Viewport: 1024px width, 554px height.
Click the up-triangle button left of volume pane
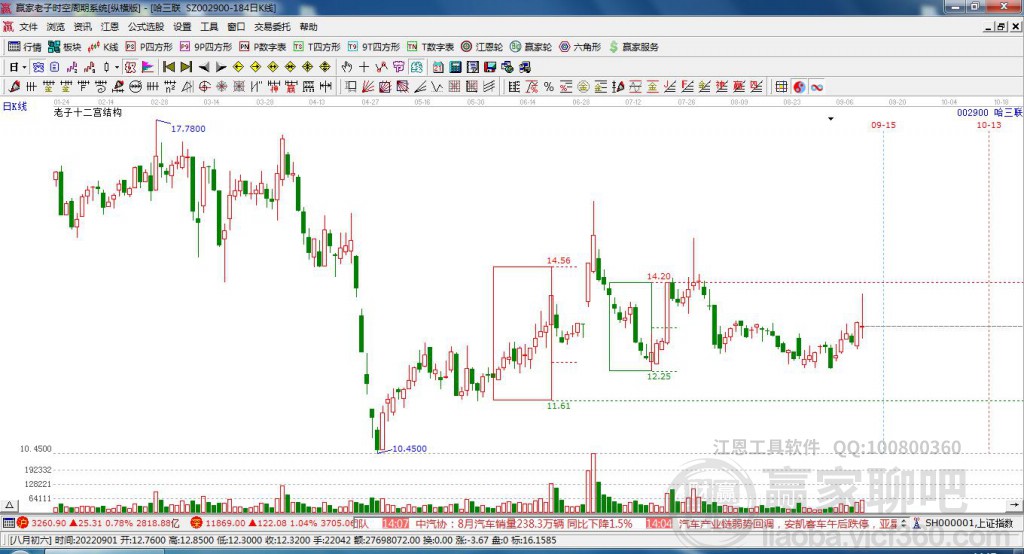click(x=9, y=505)
